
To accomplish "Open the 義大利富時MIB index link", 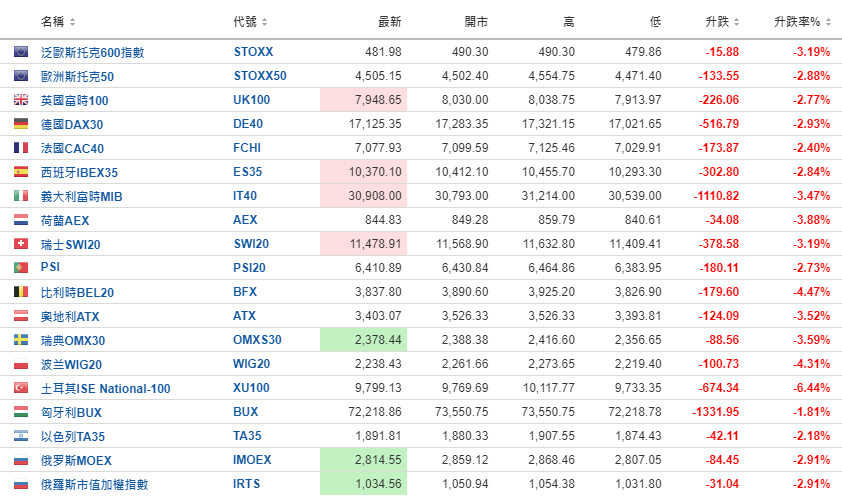I will point(81,196).
